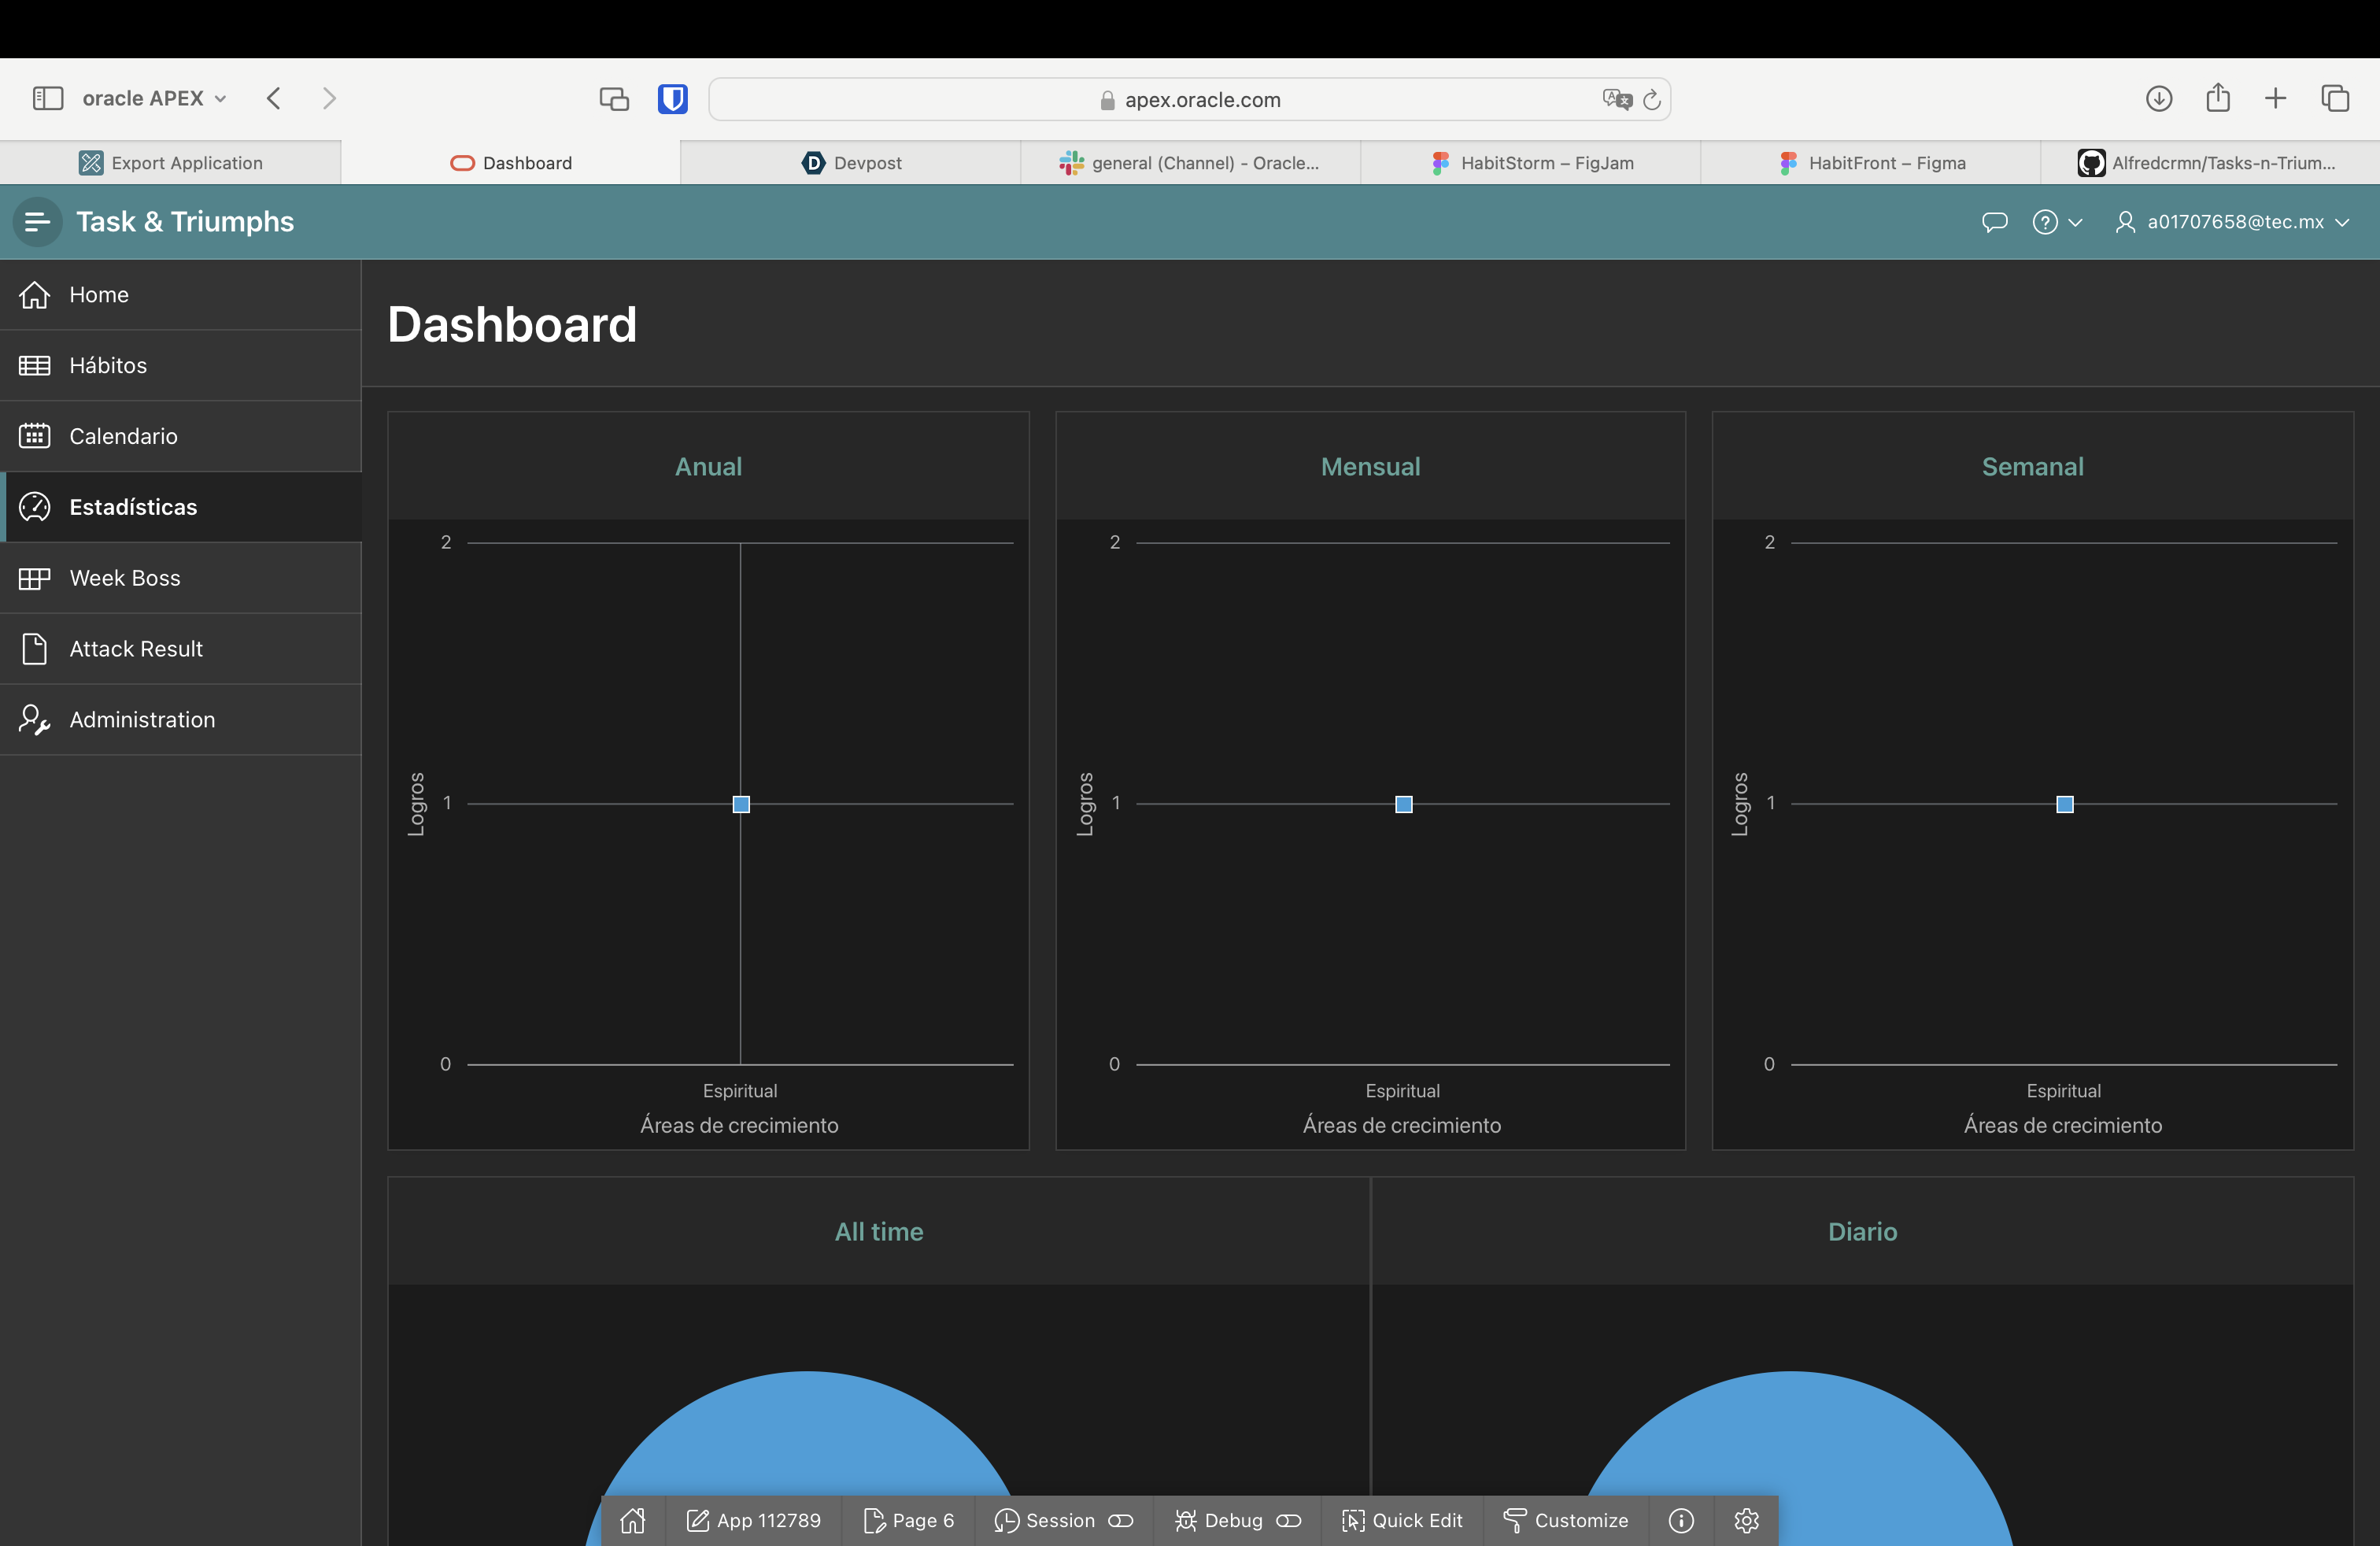Open the feedback speech bubble icon
This screenshot has width=2380, height=1546.
1994,222
